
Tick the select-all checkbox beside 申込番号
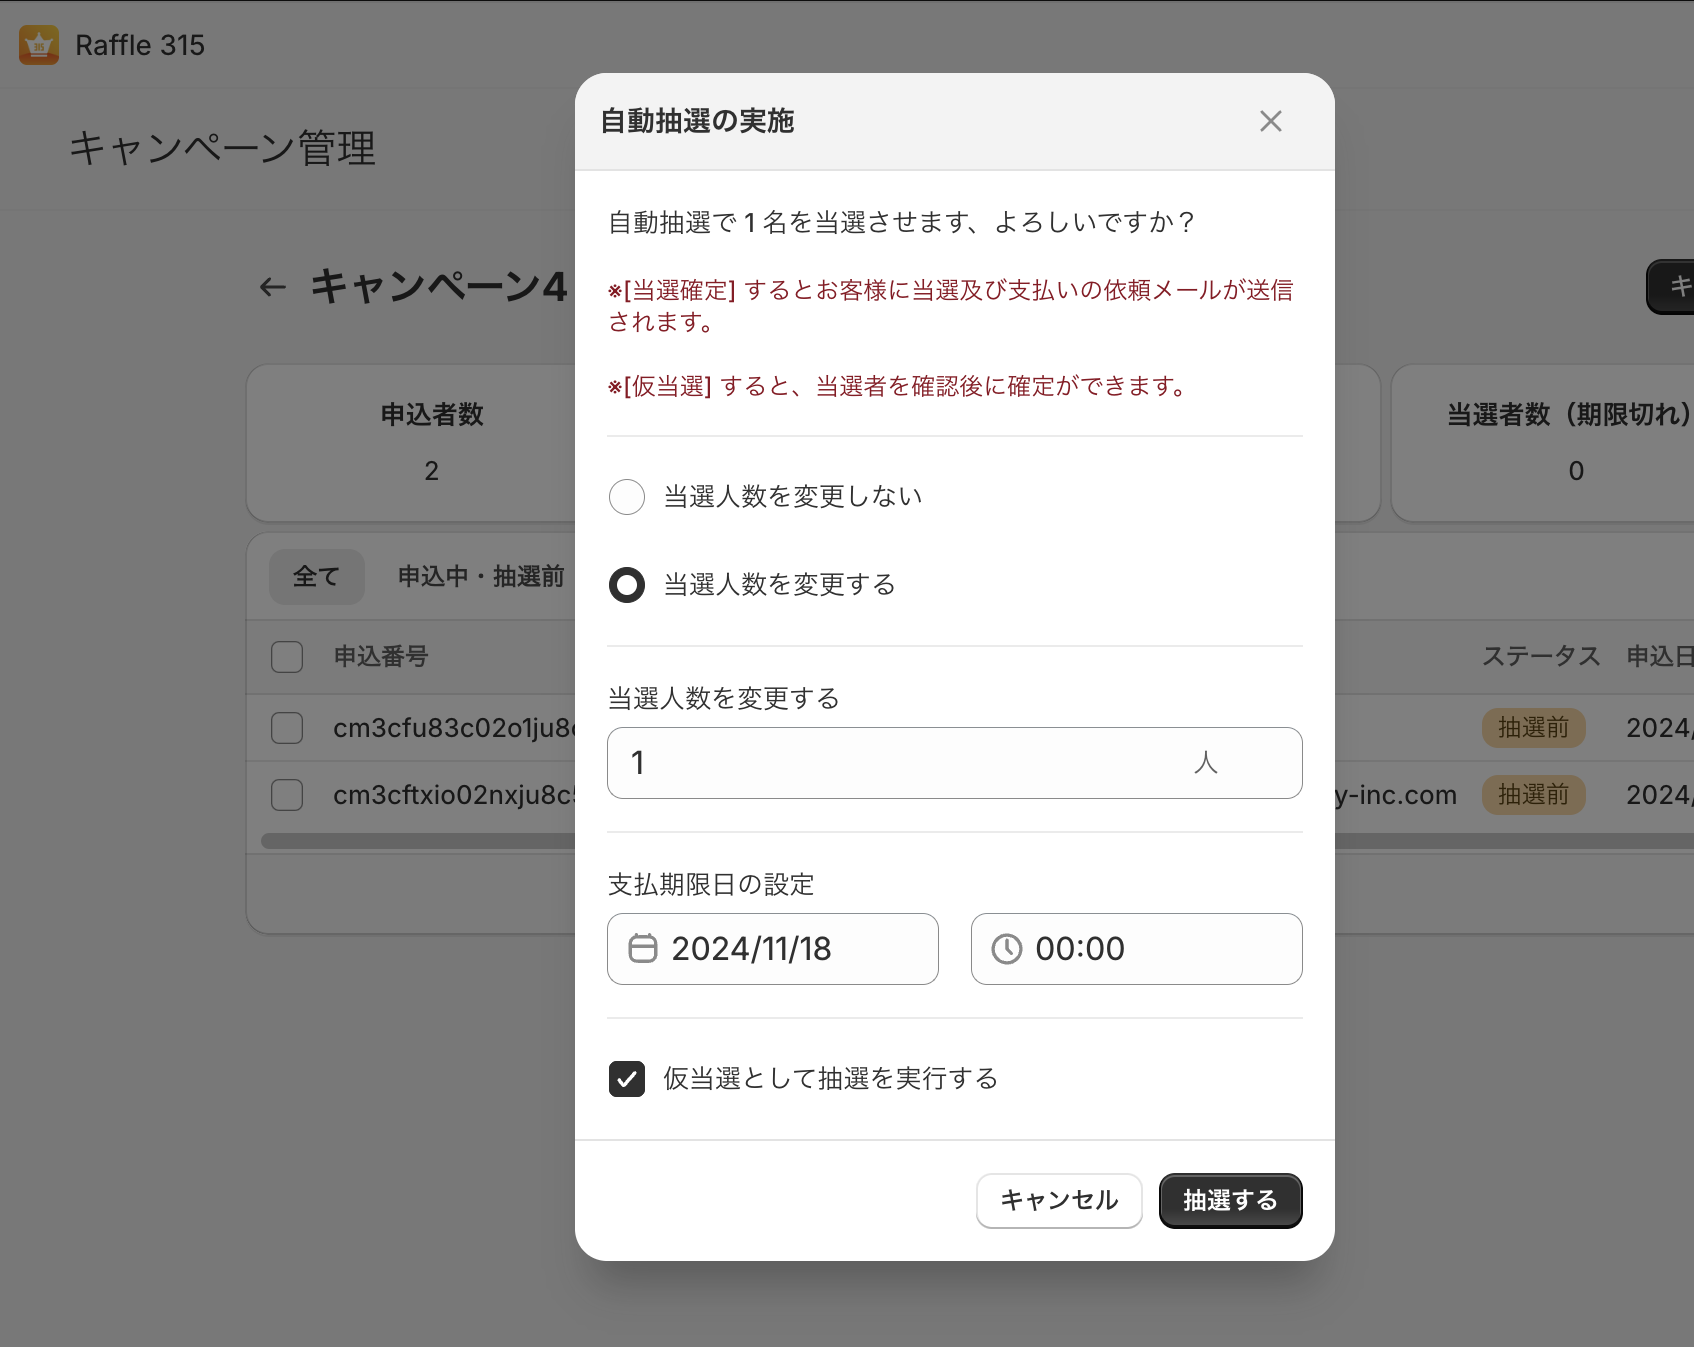pyautogui.click(x=287, y=657)
